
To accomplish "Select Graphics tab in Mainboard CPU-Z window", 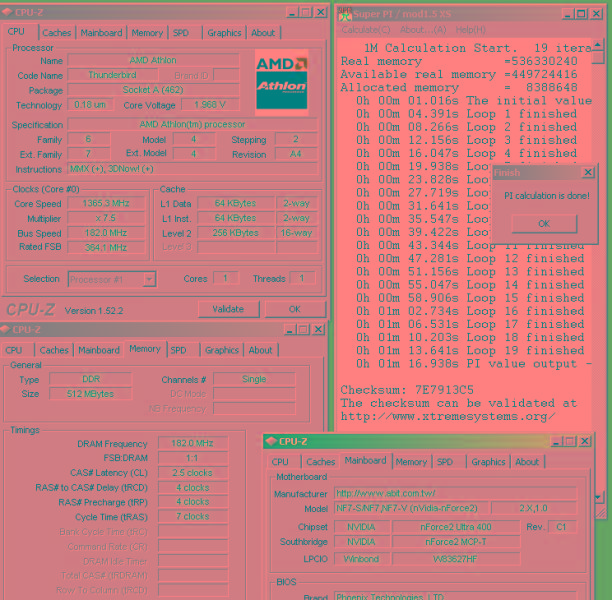I will pos(488,462).
